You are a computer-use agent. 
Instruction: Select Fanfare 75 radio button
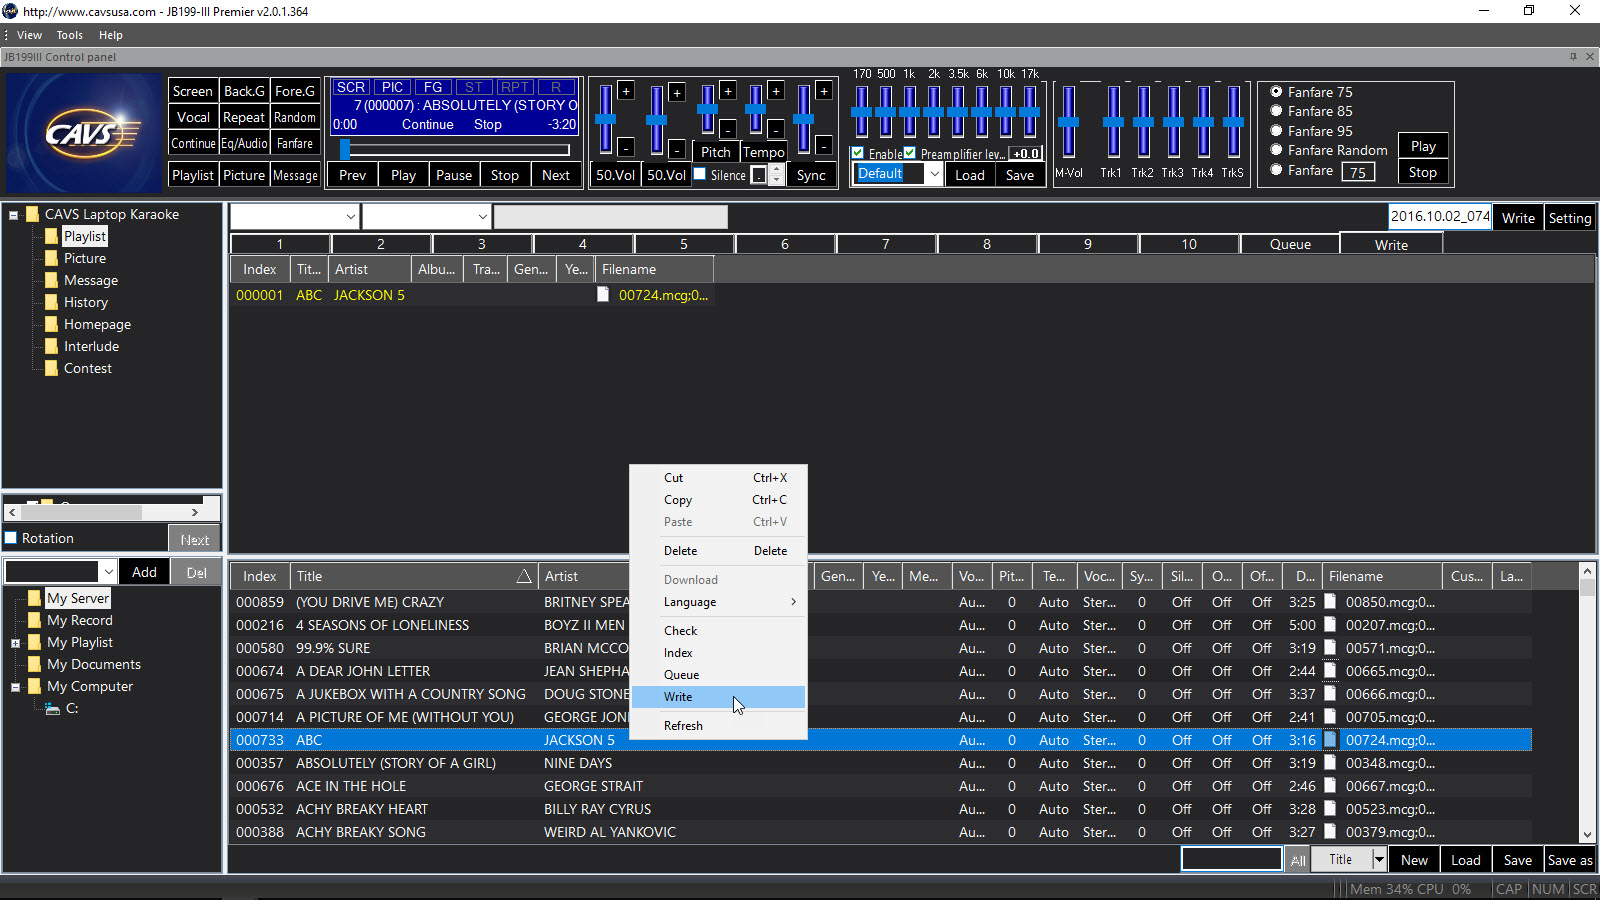coord(1276,91)
